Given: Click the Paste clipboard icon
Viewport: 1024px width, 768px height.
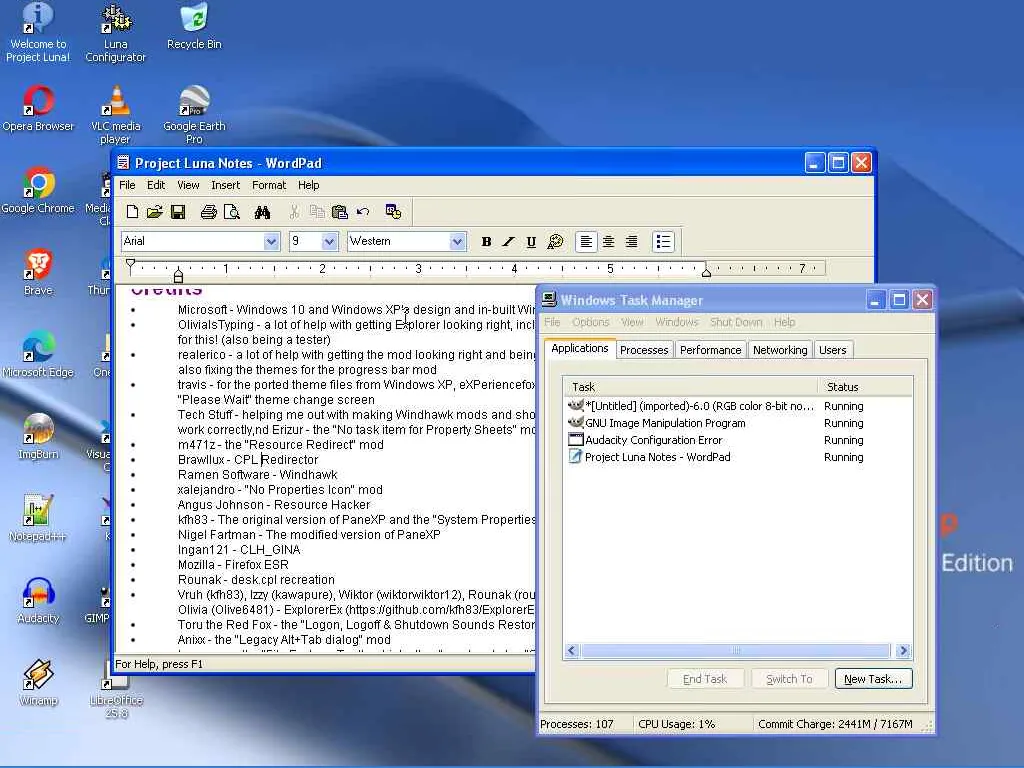Looking at the screenshot, I should click(x=340, y=212).
